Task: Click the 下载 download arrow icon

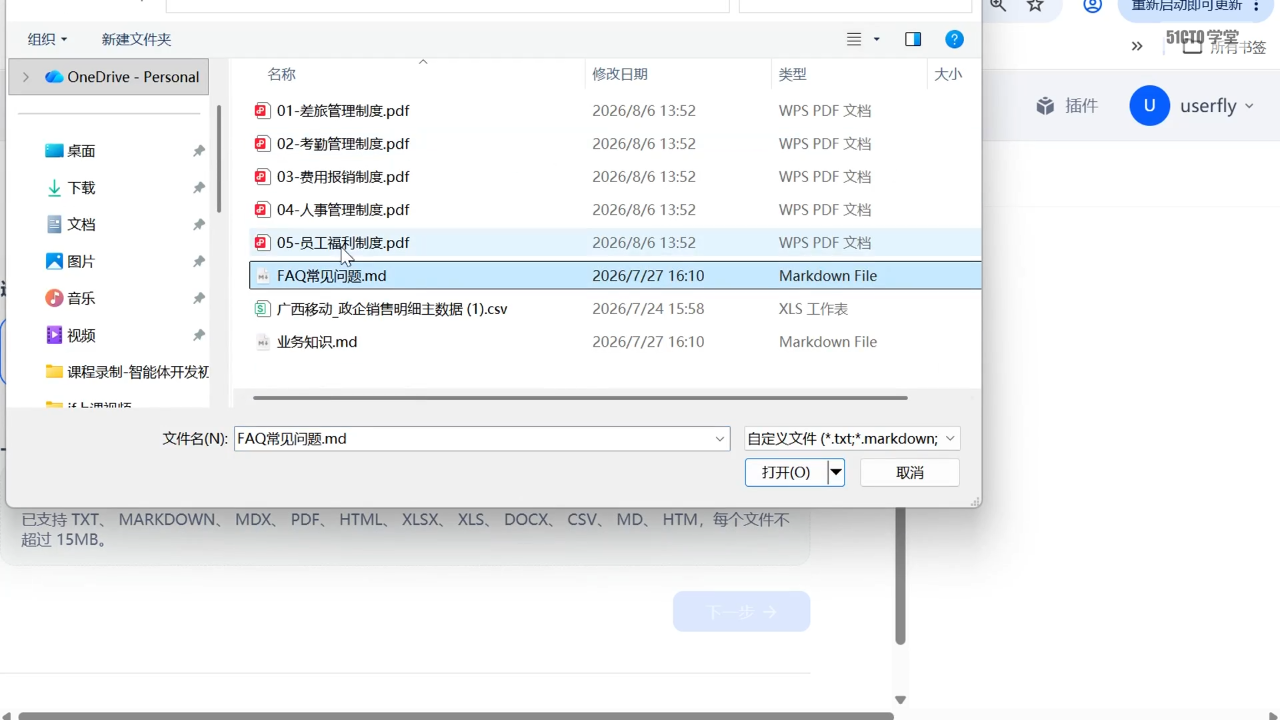Action: [54, 188]
